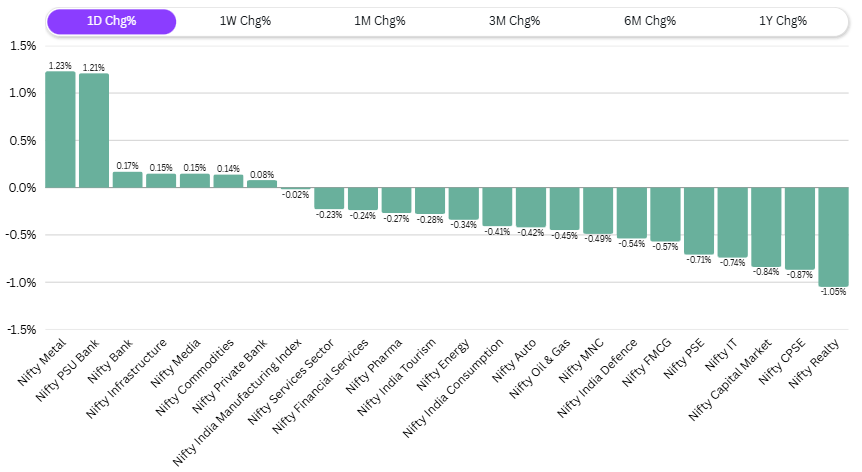Click the Nifty MNC bar
Viewport: 862px width, 472px height.
point(598,210)
